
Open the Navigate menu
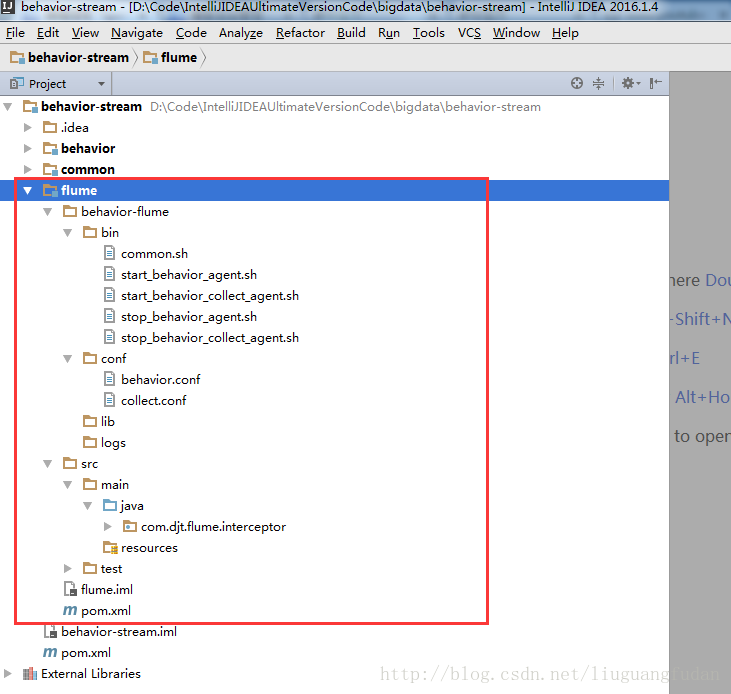137,33
